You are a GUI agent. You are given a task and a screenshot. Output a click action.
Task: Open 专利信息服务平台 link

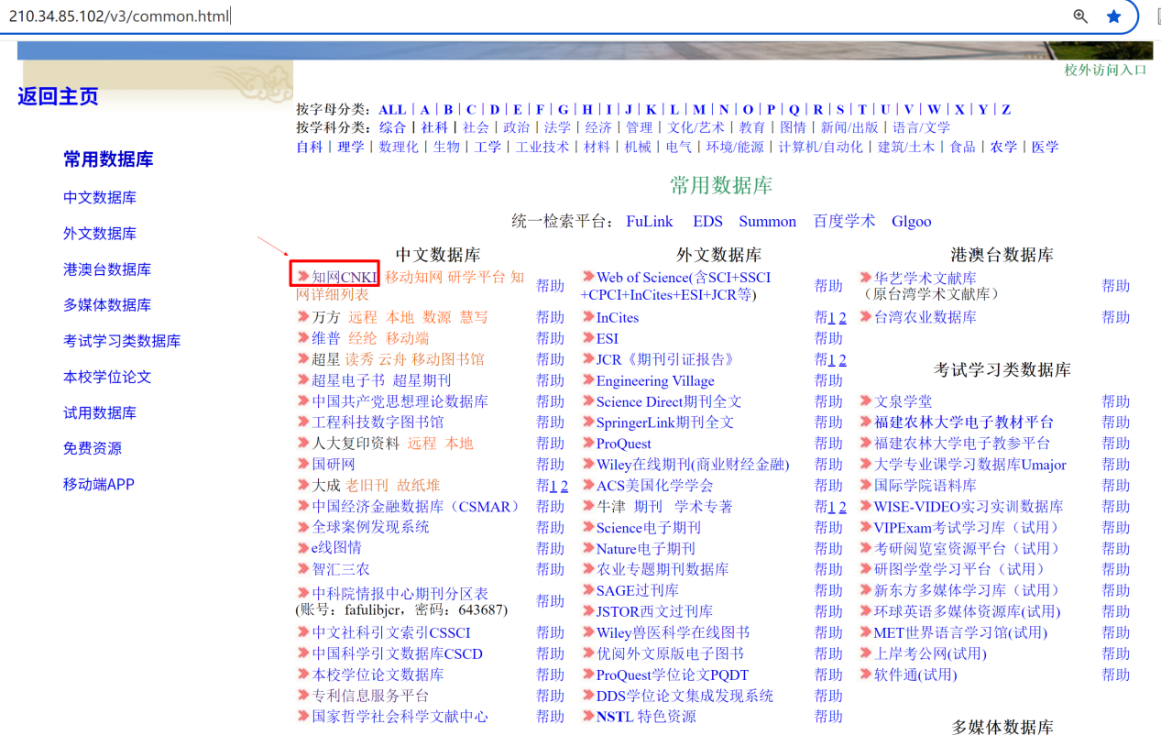click(x=370, y=696)
